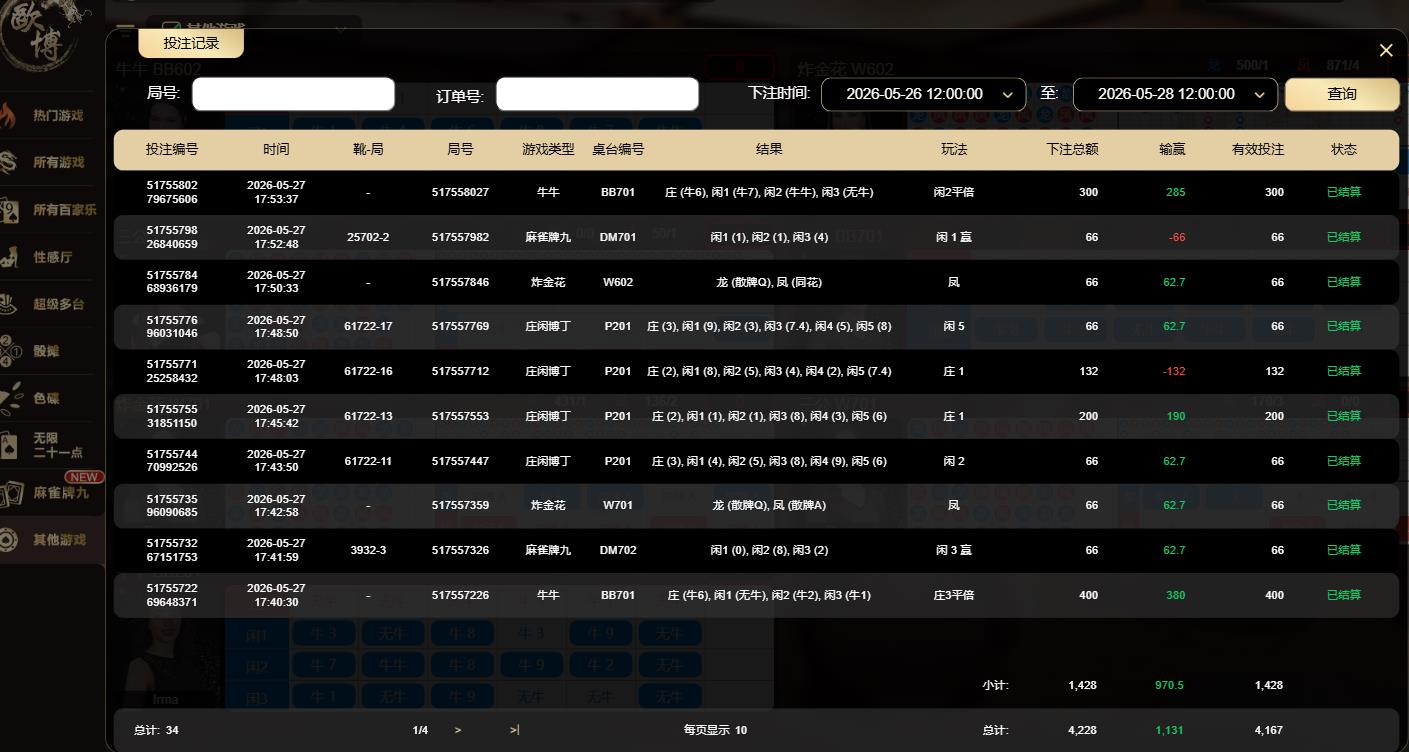The width and height of the screenshot is (1409, 752).
Task: Click the 热门游戏 menu label
Action: [x=58, y=116]
